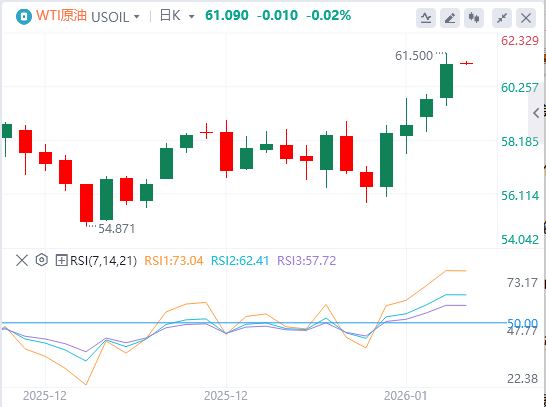Screen dimensions: 546x407
Task: Toggle the RSI1:73.04 line visibility
Action: click(x=174, y=261)
